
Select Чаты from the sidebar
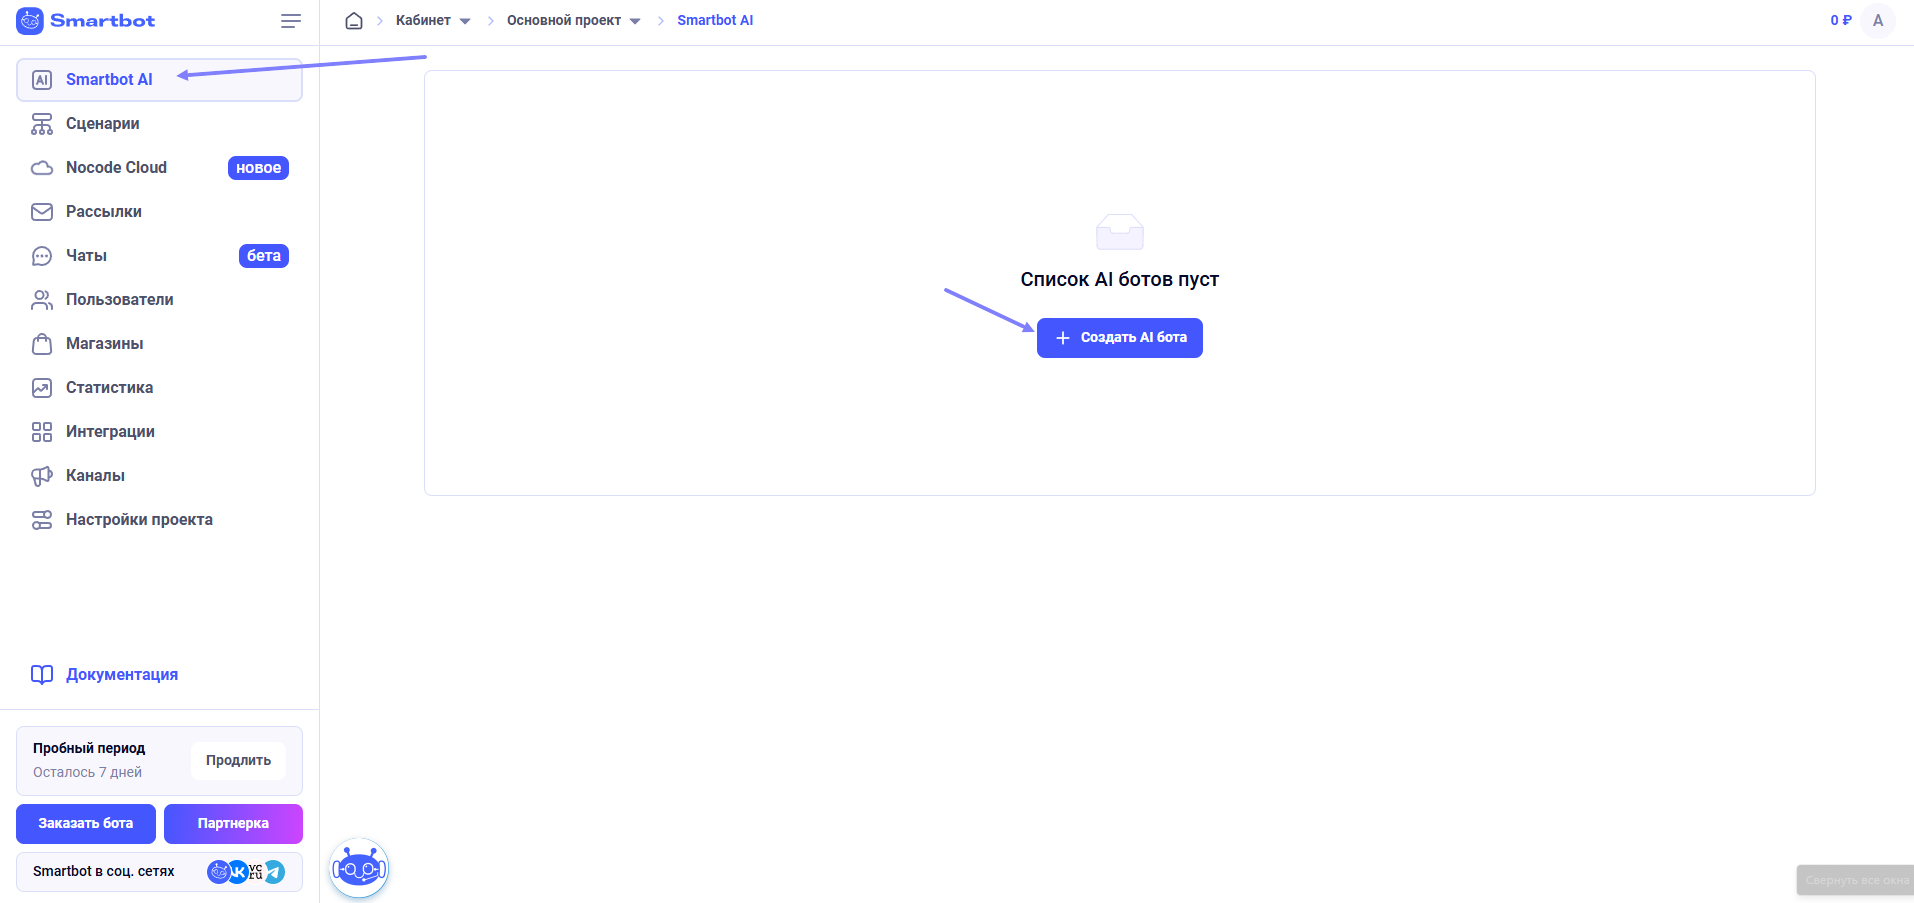coord(86,256)
